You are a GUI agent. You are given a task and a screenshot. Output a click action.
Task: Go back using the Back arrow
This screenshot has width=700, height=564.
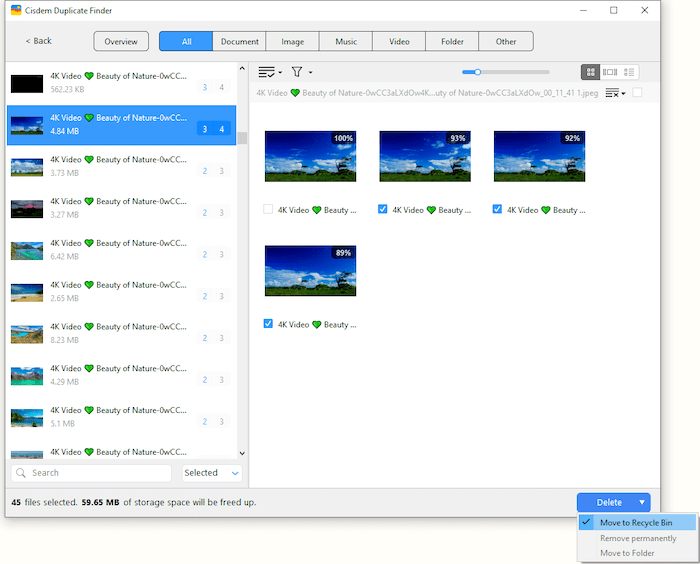click(39, 41)
